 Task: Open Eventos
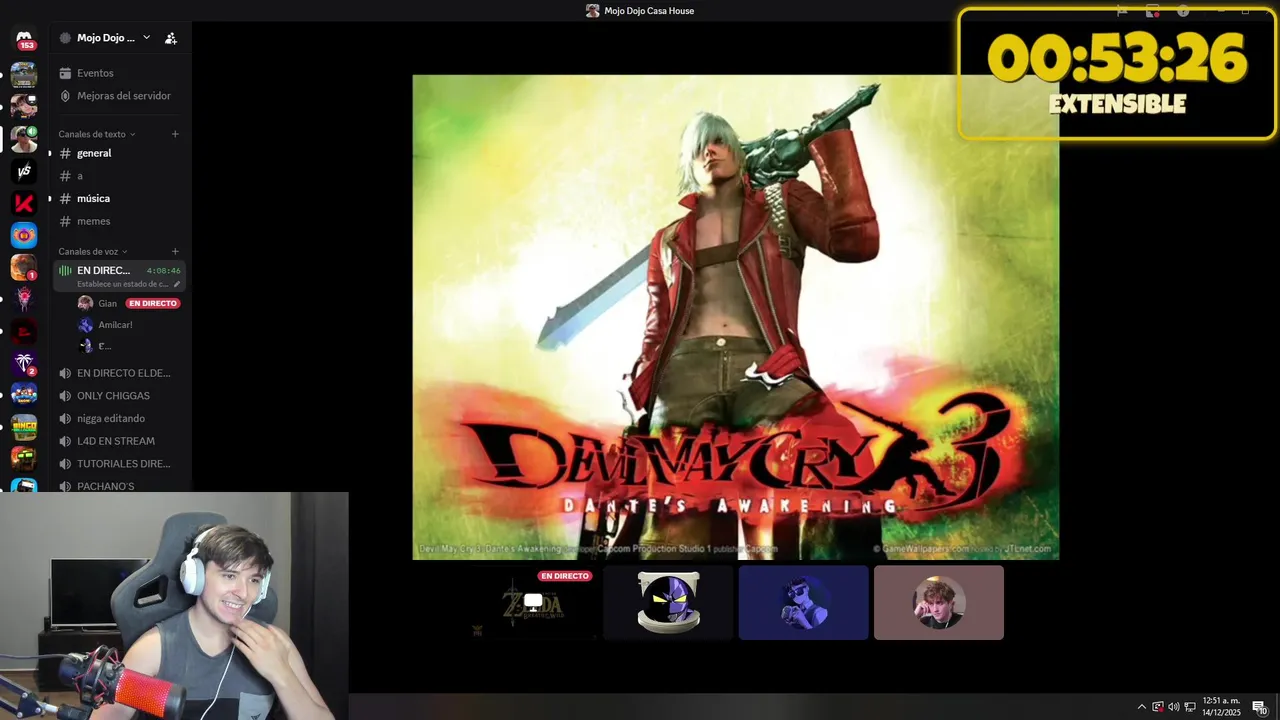coord(95,73)
